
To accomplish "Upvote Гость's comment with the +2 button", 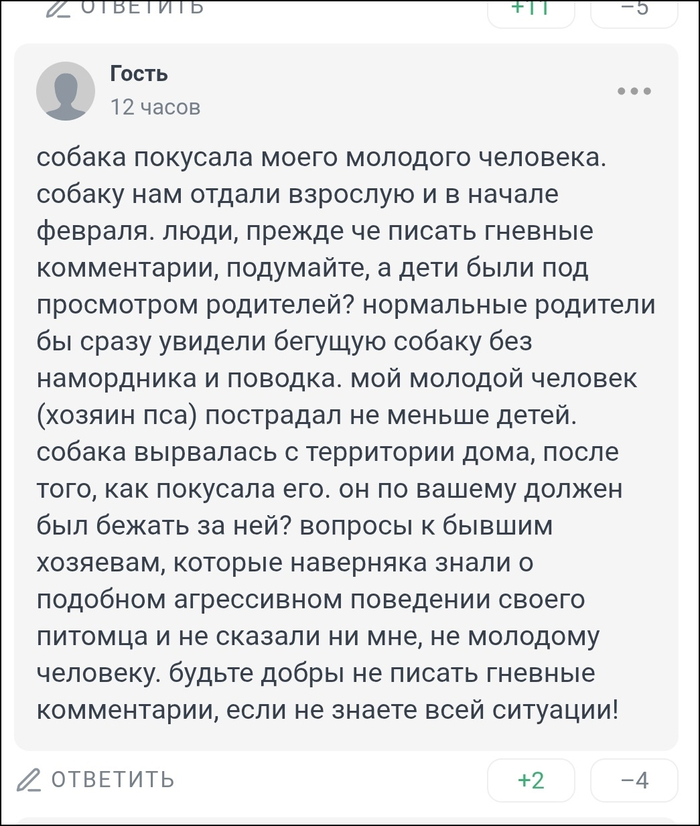I will click(x=531, y=780).
